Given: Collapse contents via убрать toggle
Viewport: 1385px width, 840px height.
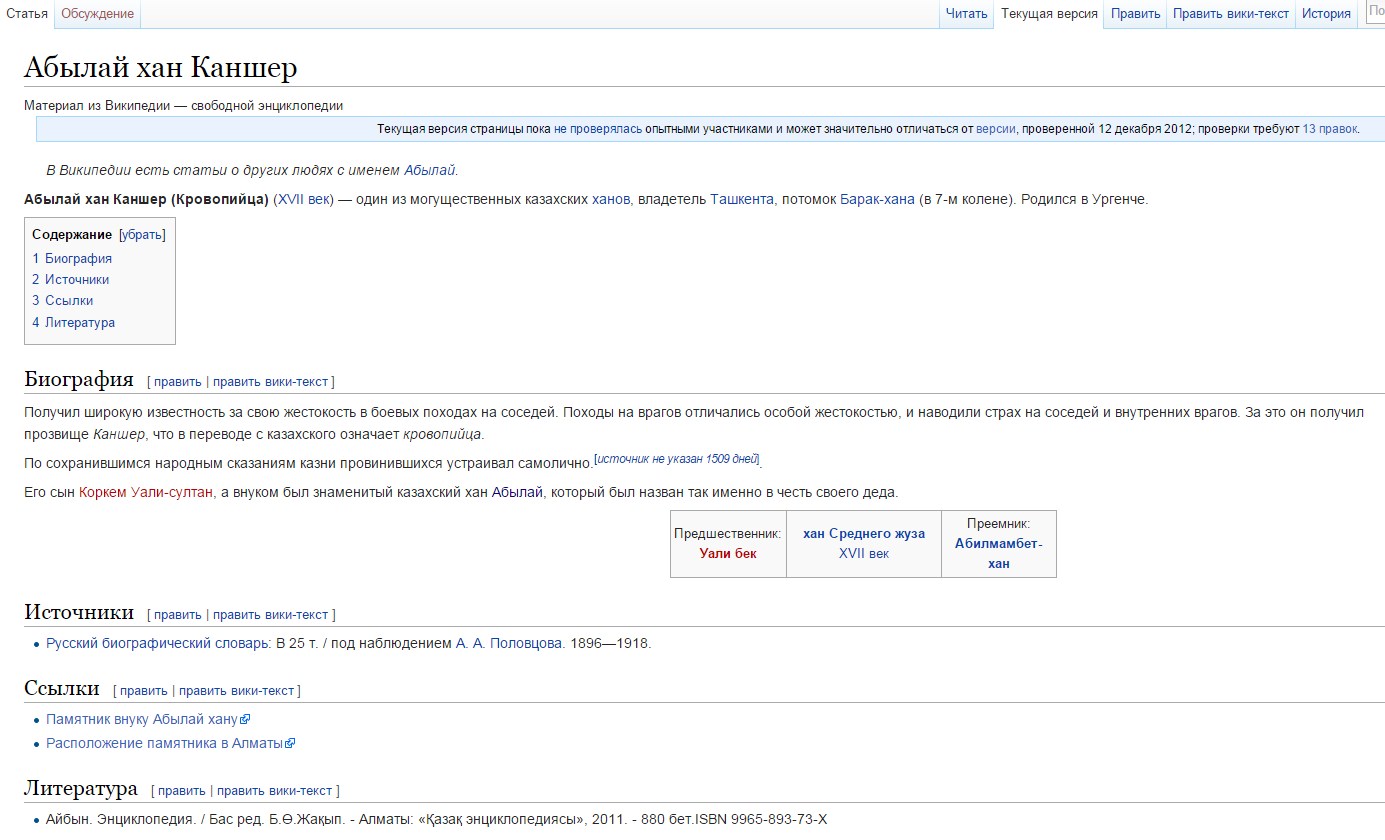Looking at the screenshot, I should pos(142,235).
